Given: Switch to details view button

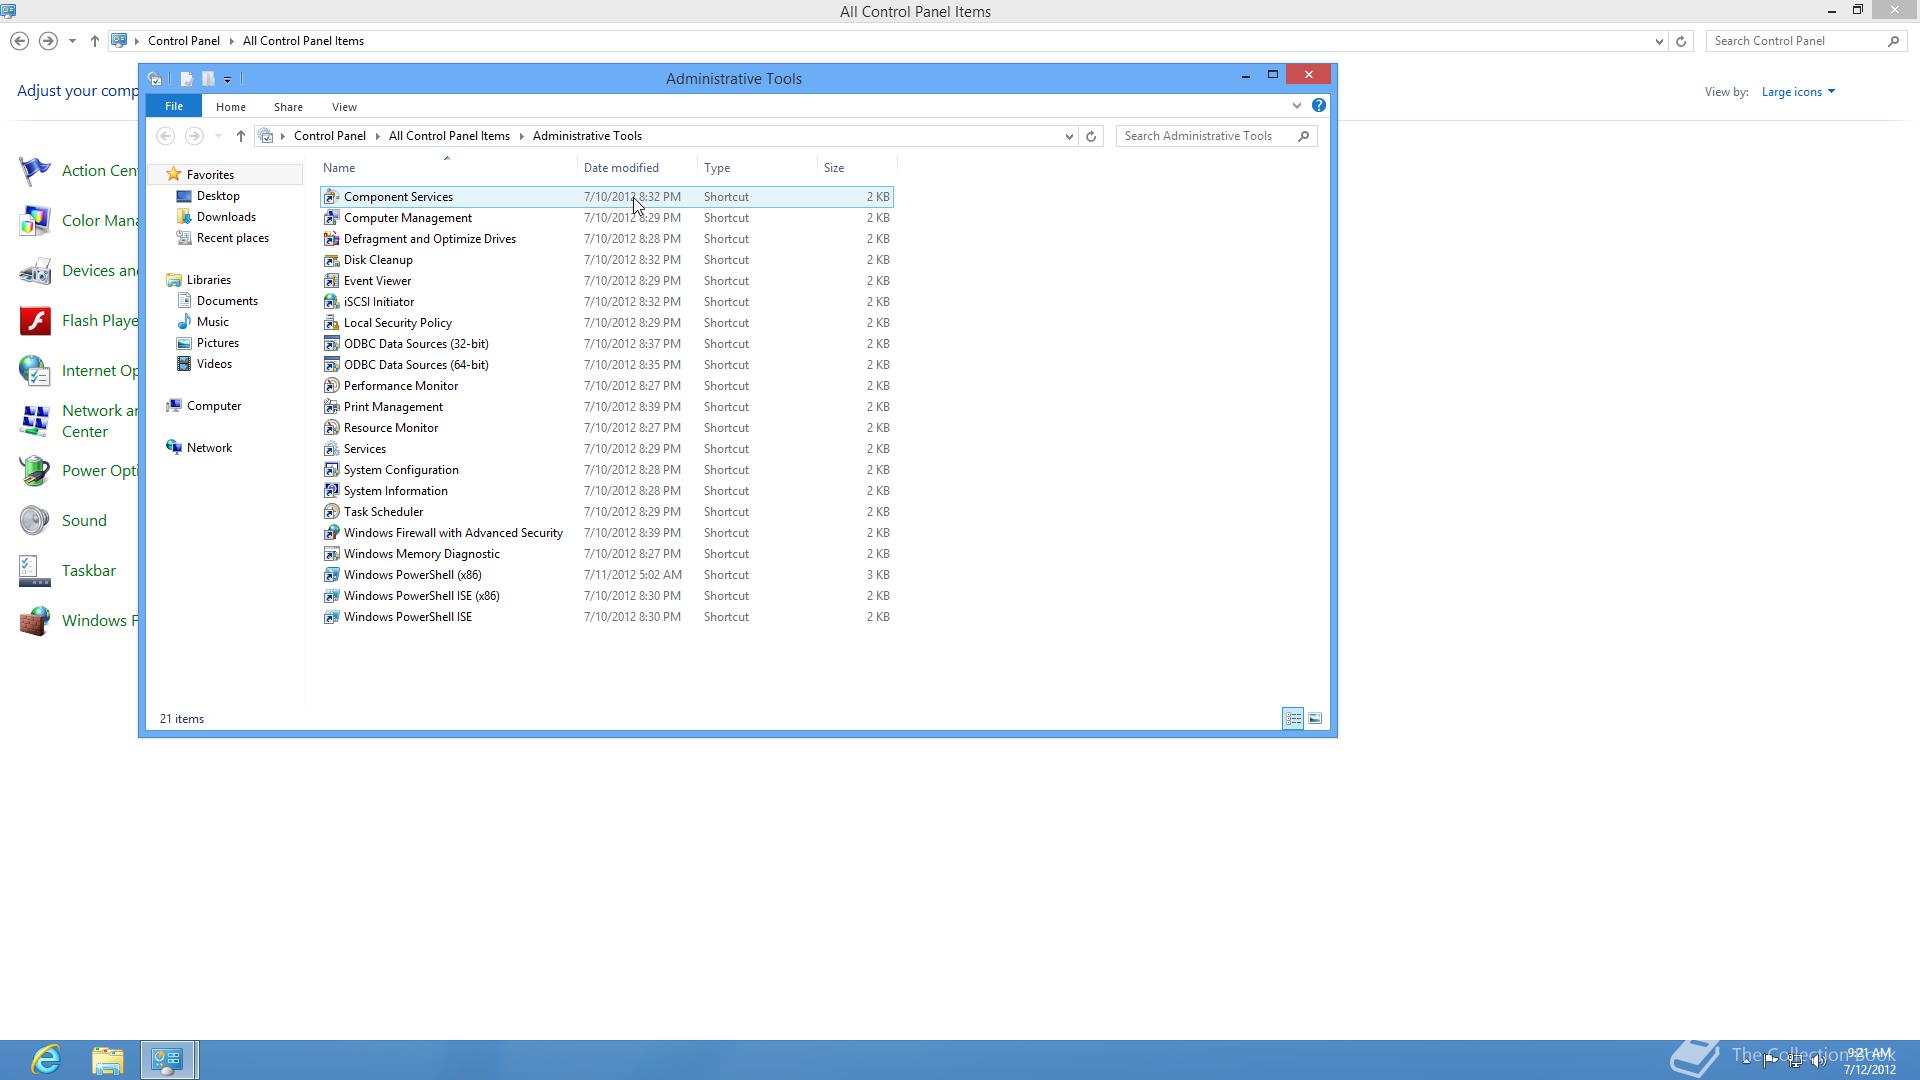Looking at the screenshot, I should coord(1292,719).
